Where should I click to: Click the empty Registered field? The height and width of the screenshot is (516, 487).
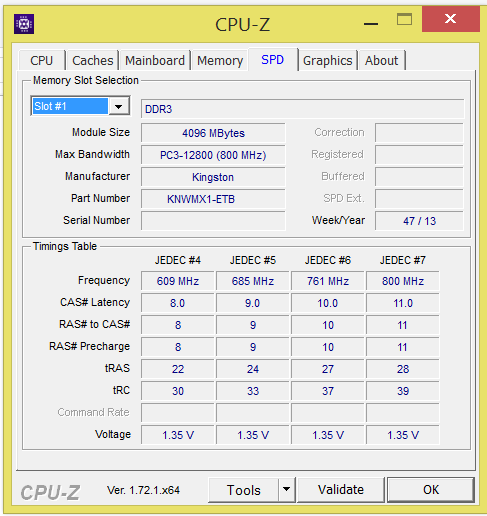pyautogui.click(x=419, y=155)
